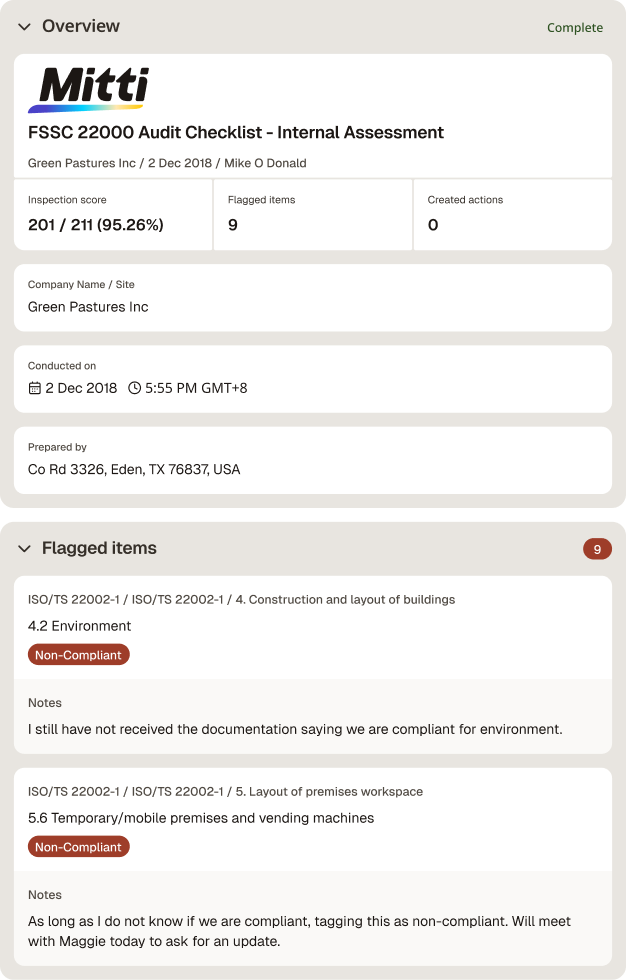
Task: Click the red flagged items count badge
Action: pyautogui.click(x=597, y=549)
